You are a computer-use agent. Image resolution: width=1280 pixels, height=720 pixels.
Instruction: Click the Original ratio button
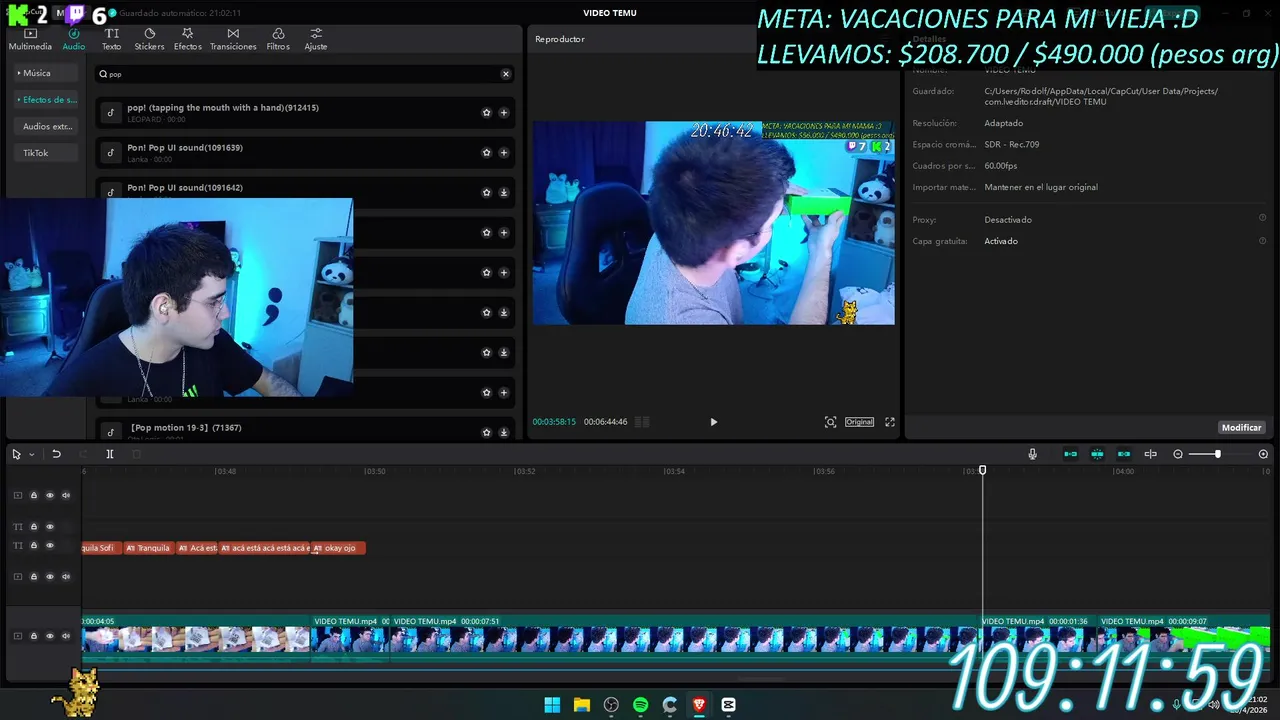pyautogui.click(x=859, y=422)
